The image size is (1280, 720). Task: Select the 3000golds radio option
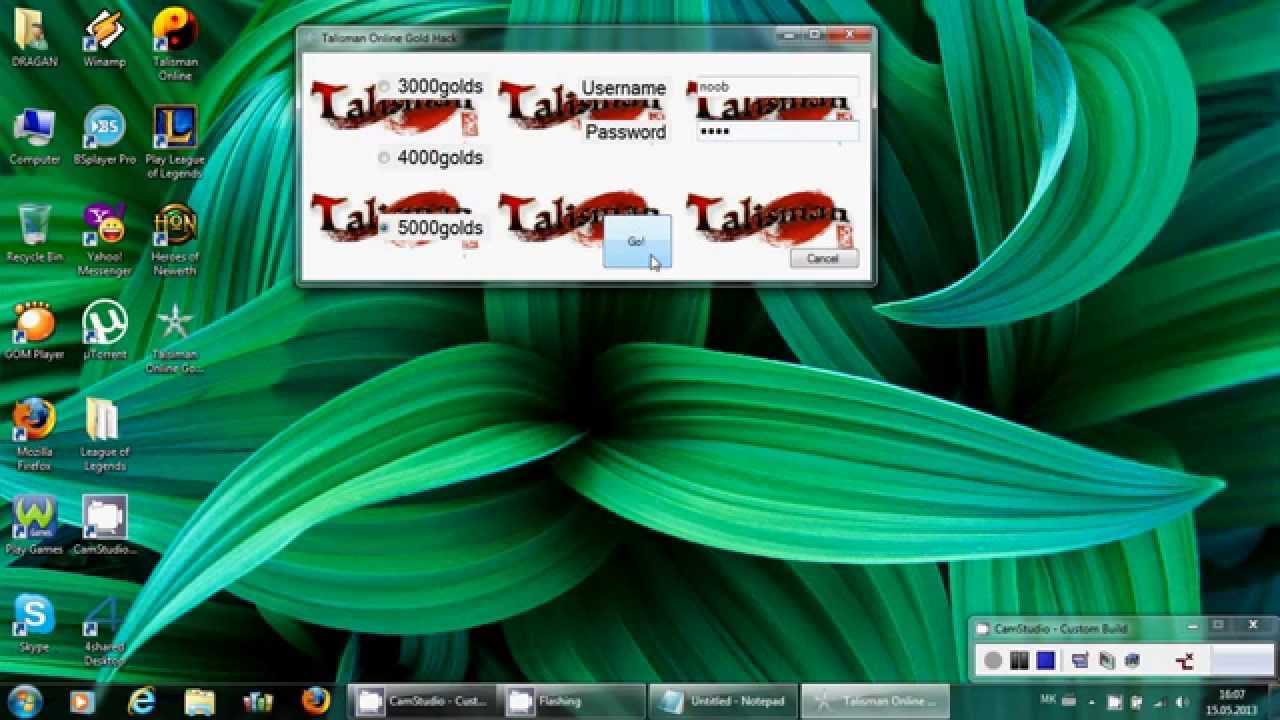[384, 87]
